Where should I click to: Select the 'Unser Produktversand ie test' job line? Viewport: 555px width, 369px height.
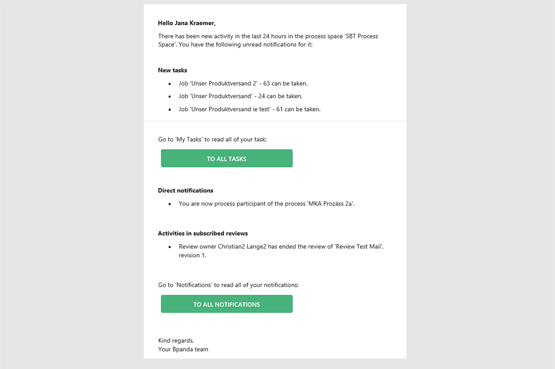(x=250, y=109)
